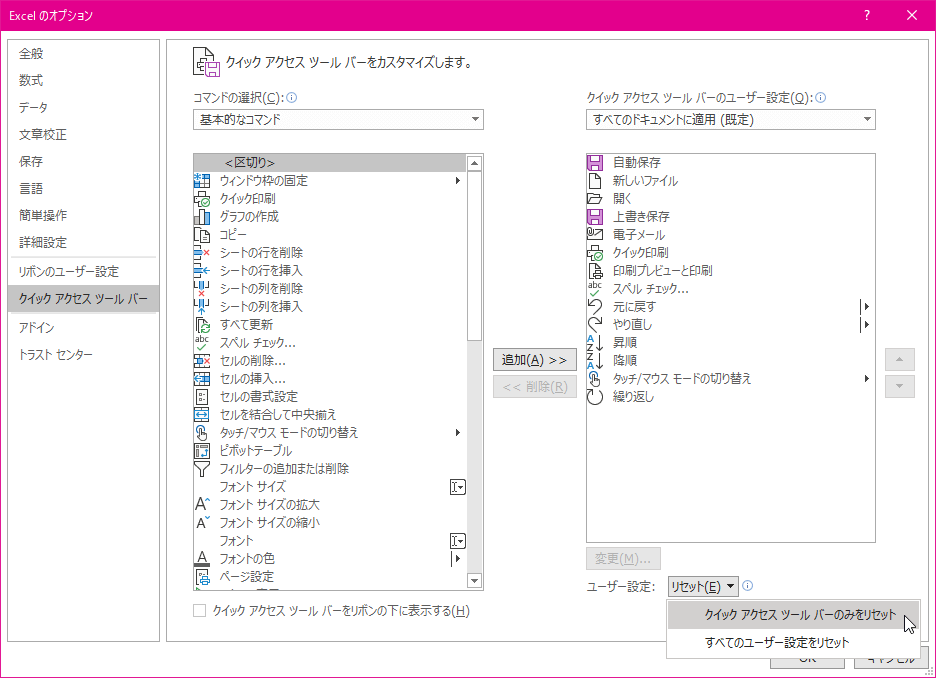Screen dimensions: 936x678
Task: Click the 変更(M)... button
Action: 623,559
